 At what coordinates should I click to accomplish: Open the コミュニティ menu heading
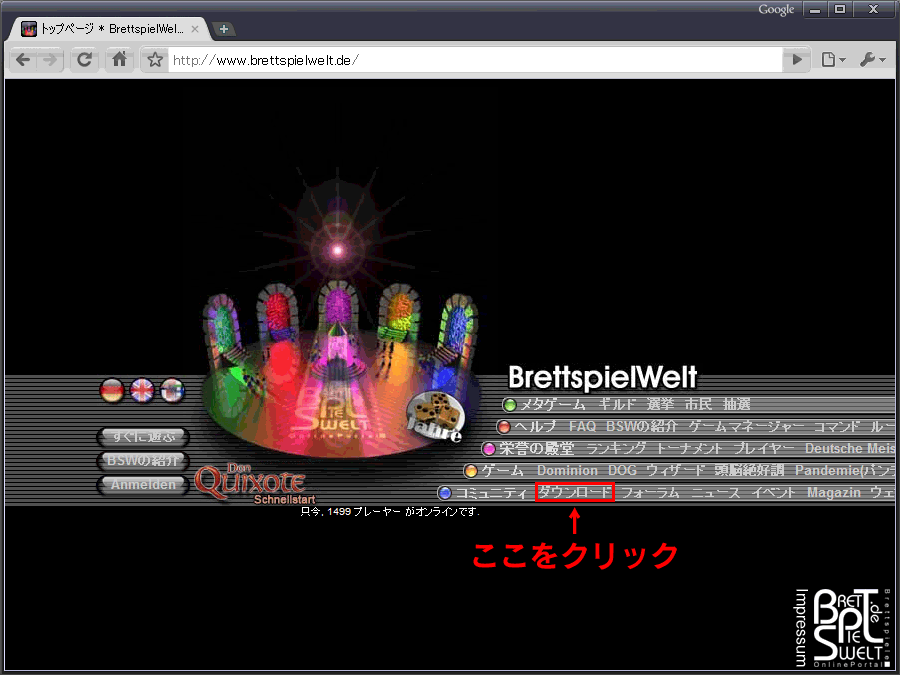point(491,492)
